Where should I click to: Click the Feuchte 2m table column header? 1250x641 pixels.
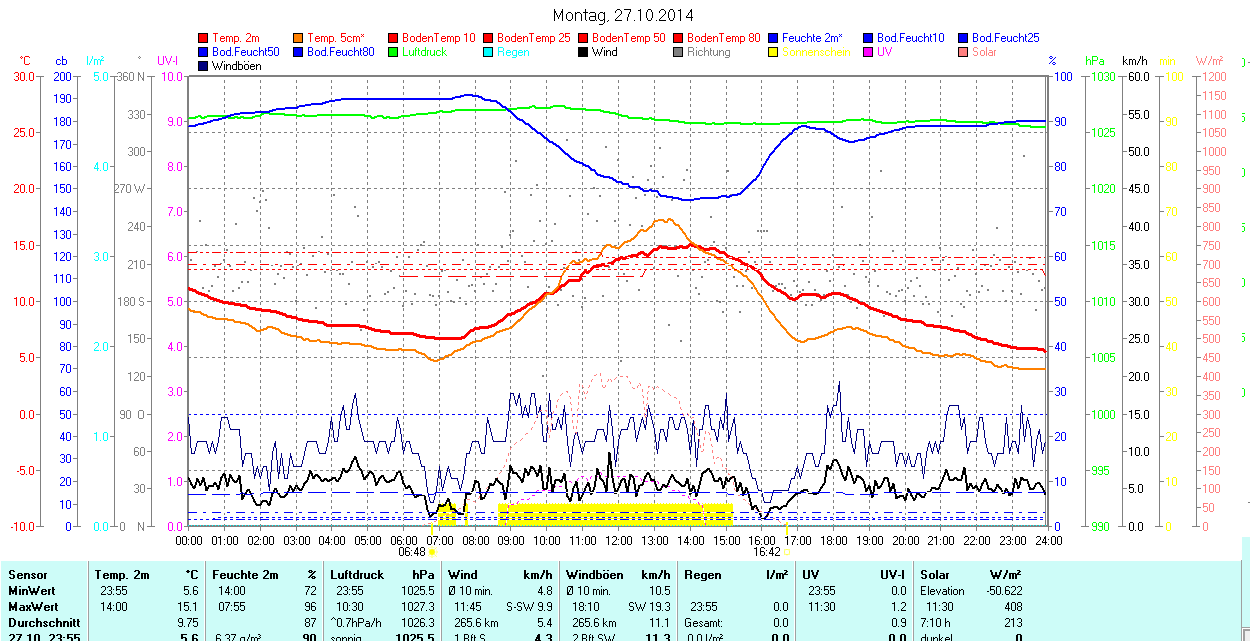243,575
